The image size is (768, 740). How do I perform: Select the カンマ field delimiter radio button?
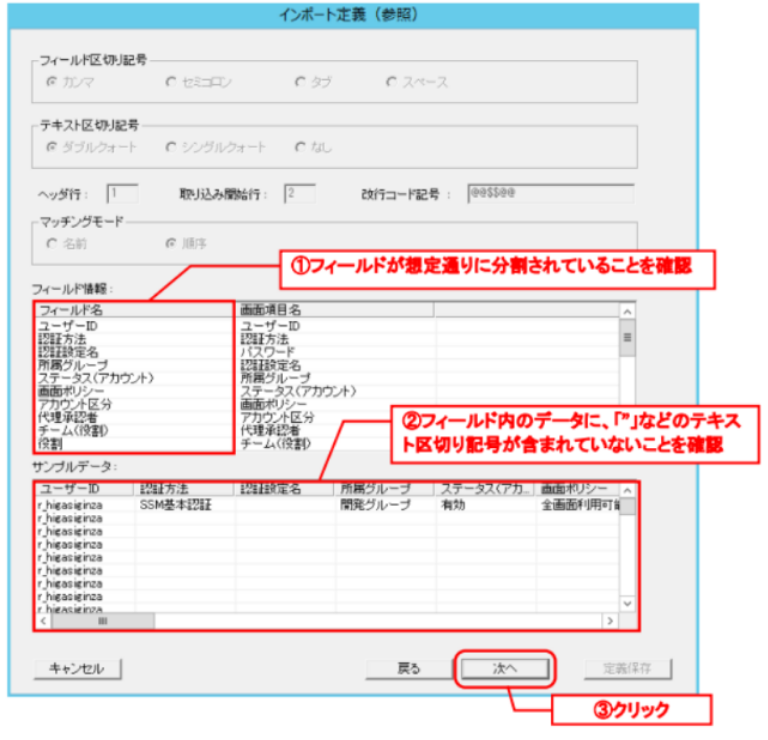[51, 82]
